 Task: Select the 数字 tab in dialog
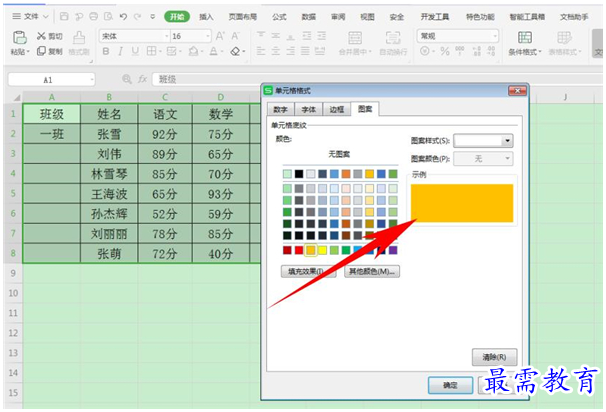pos(281,109)
